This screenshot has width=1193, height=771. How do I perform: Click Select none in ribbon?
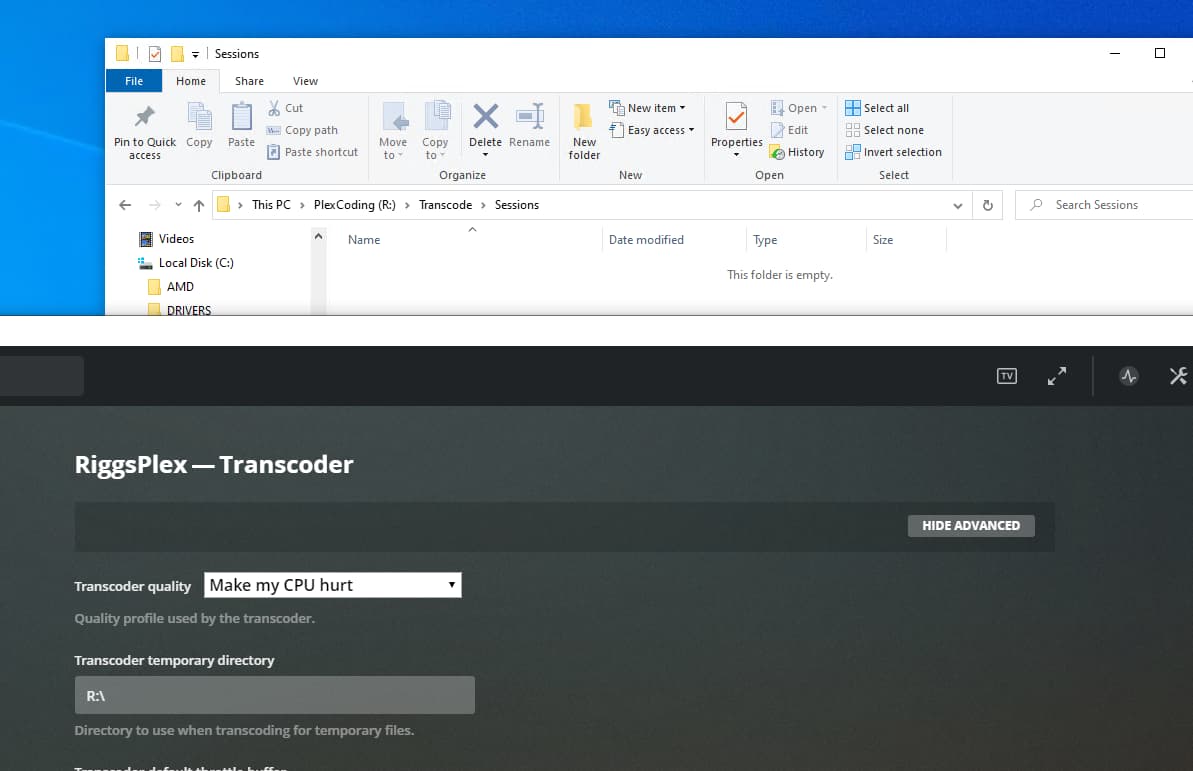(884, 130)
